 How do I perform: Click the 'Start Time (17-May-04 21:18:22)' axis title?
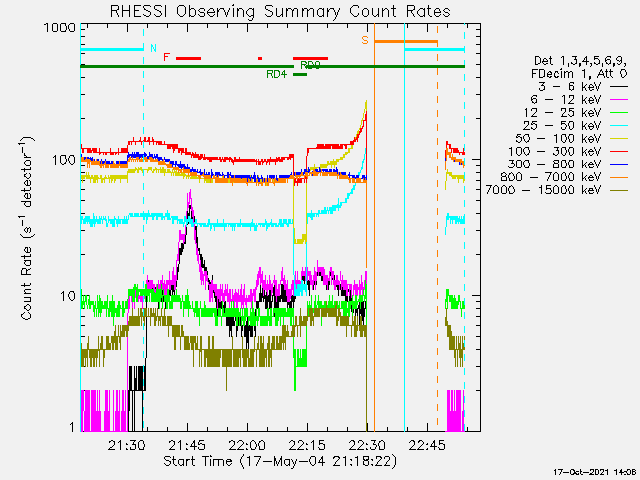280,462
